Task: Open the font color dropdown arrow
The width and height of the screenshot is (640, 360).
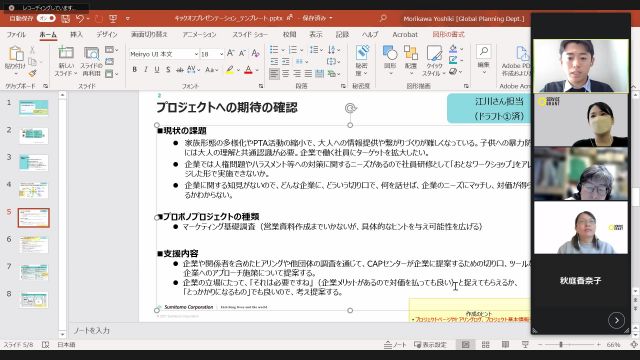Action: click(x=257, y=70)
